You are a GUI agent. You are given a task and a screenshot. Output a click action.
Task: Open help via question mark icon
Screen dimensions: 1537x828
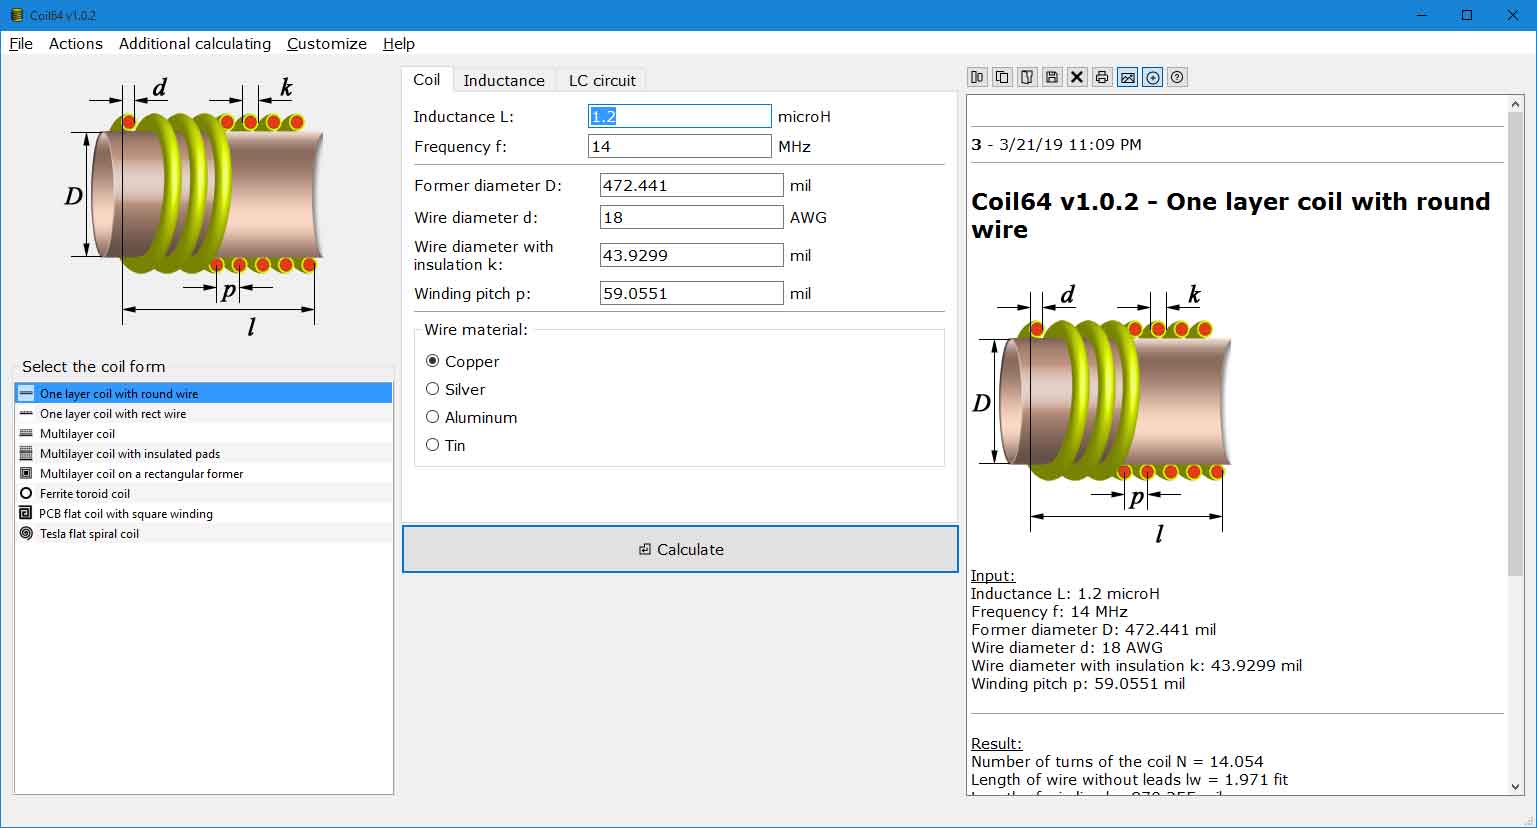(1177, 77)
